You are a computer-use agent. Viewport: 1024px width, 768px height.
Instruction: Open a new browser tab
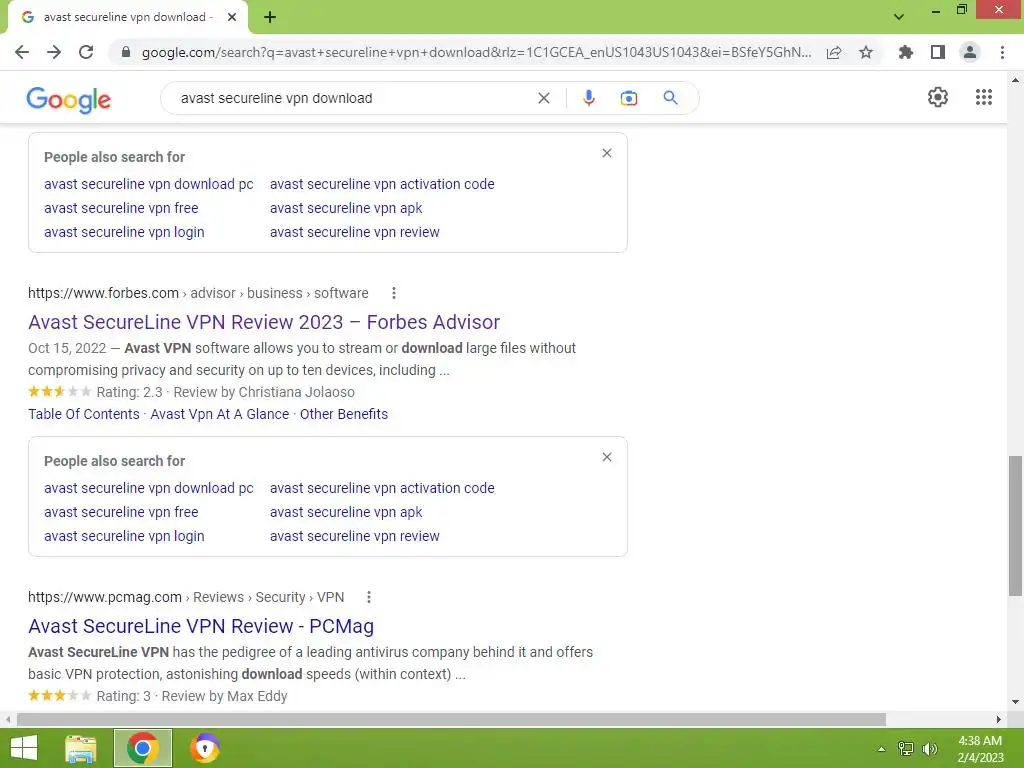click(x=270, y=18)
